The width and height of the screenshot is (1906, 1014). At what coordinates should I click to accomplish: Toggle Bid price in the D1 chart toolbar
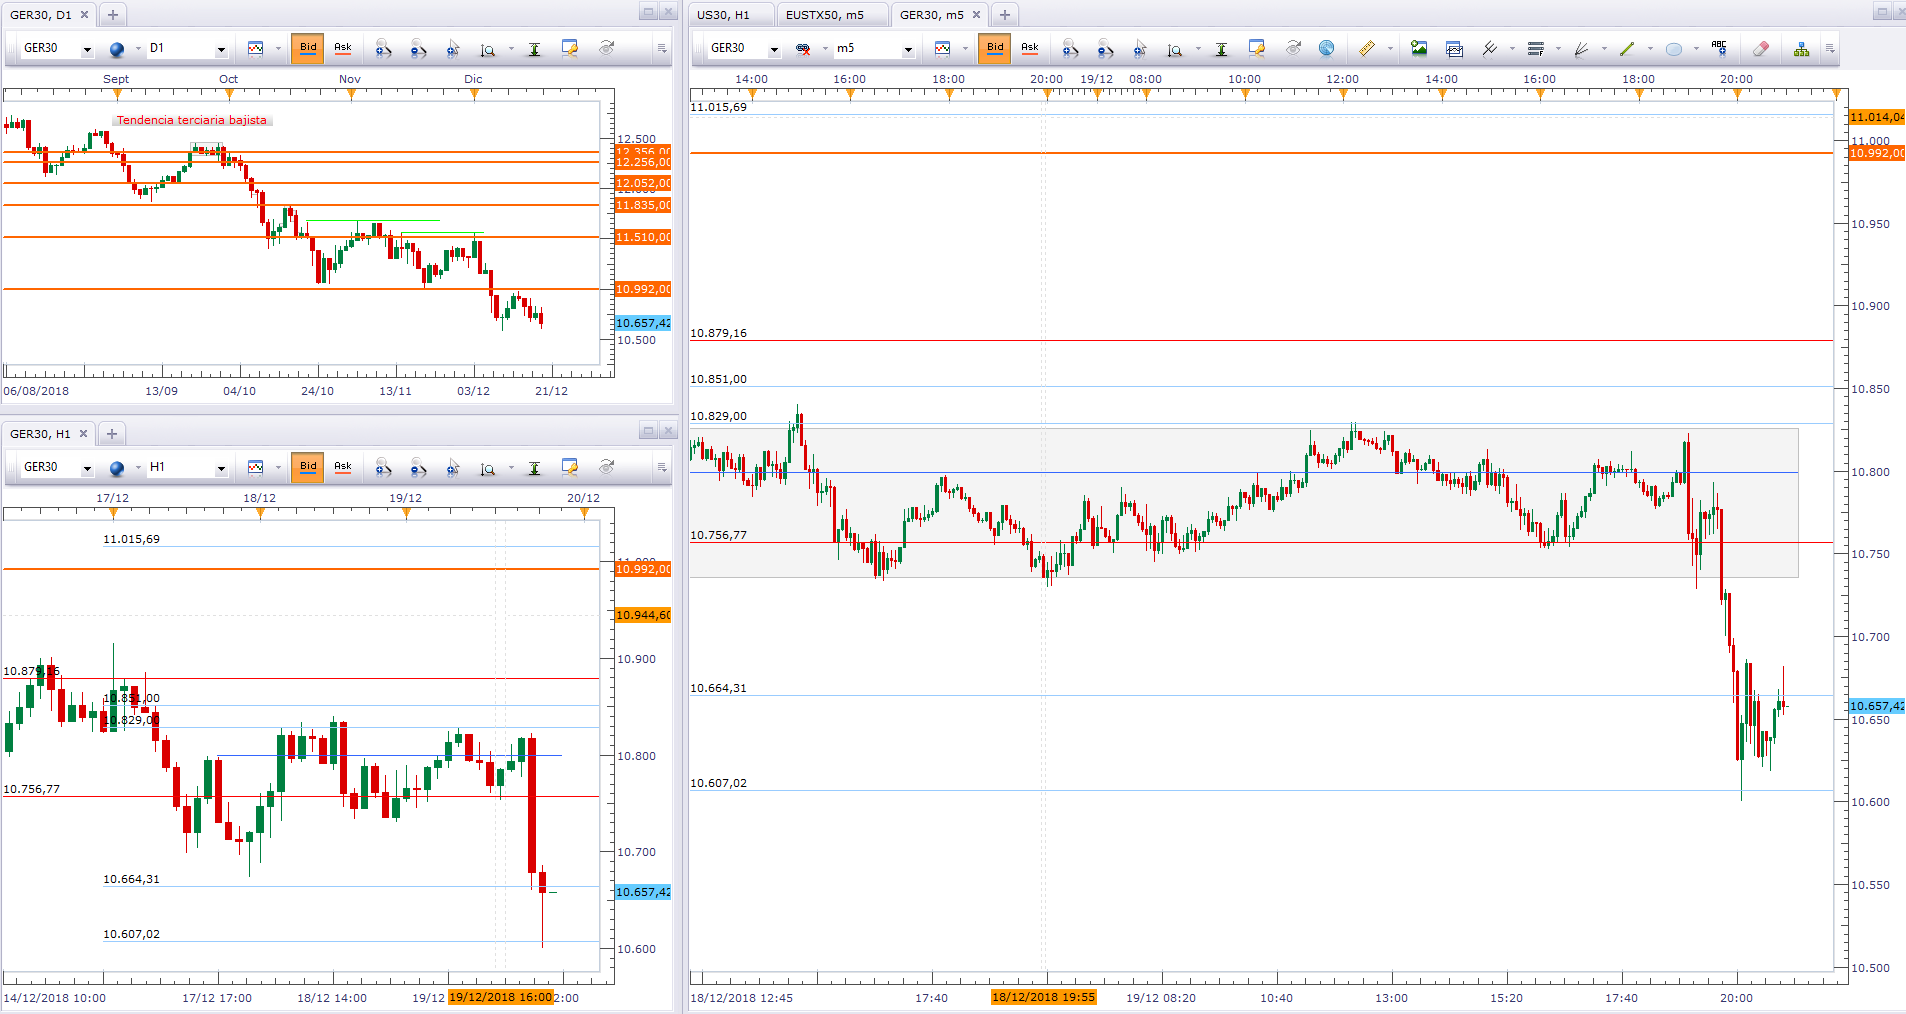coord(308,47)
